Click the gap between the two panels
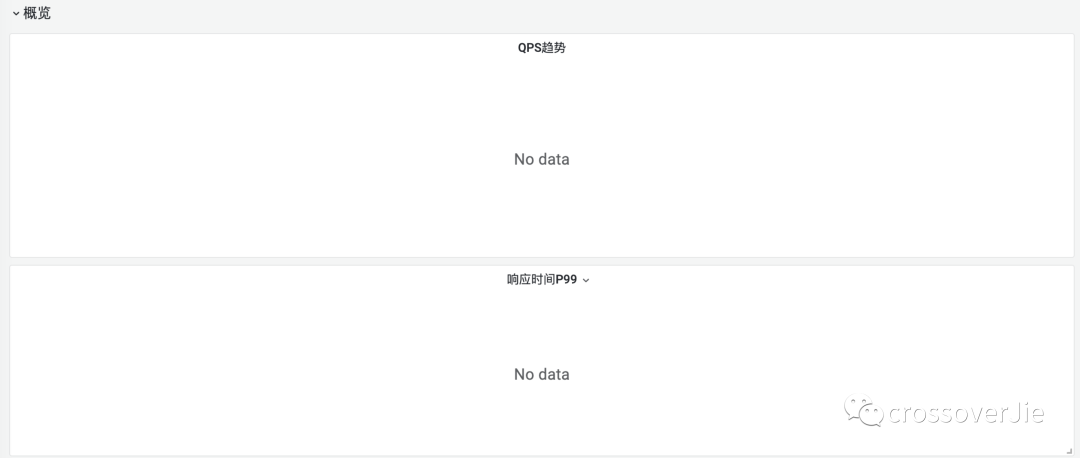The height and width of the screenshot is (458, 1080). (541, 262)
